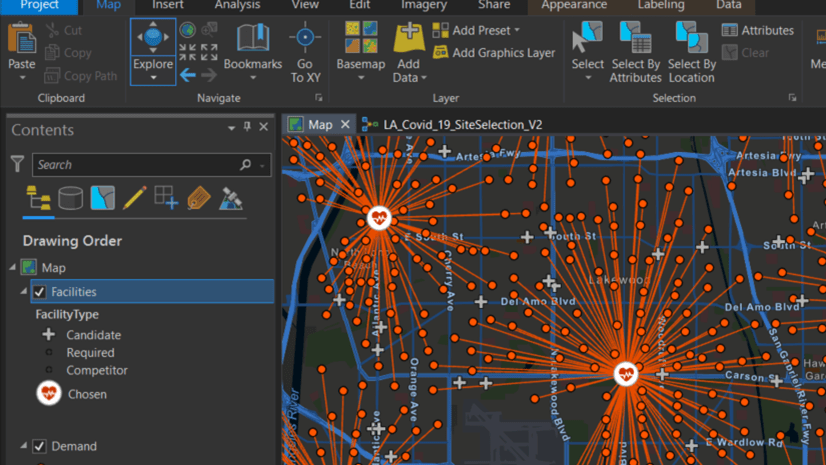
Task: Click the Add Graphics Layer button
Action: coord(493,53)
